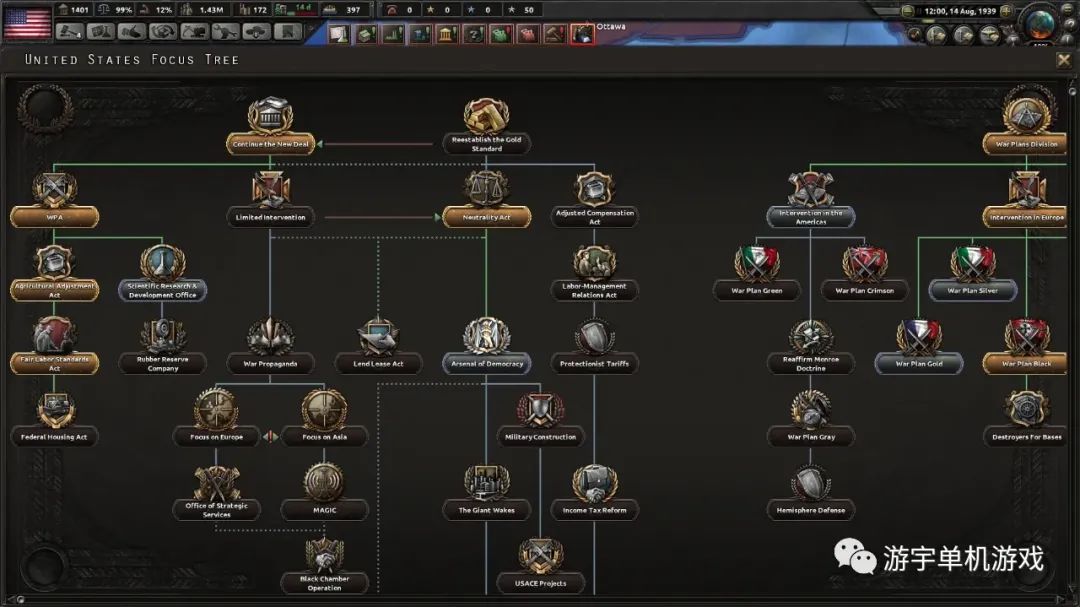Screen dimensions: 1080x607
Task: Click the green bar chart alert icon
Action: point(393,34)
